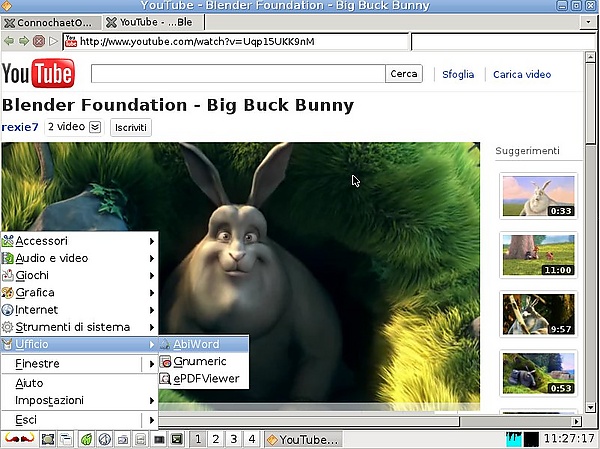Switch to virtual desktop 2
Screen dimensions: 600x449
(x=216, y=439)
